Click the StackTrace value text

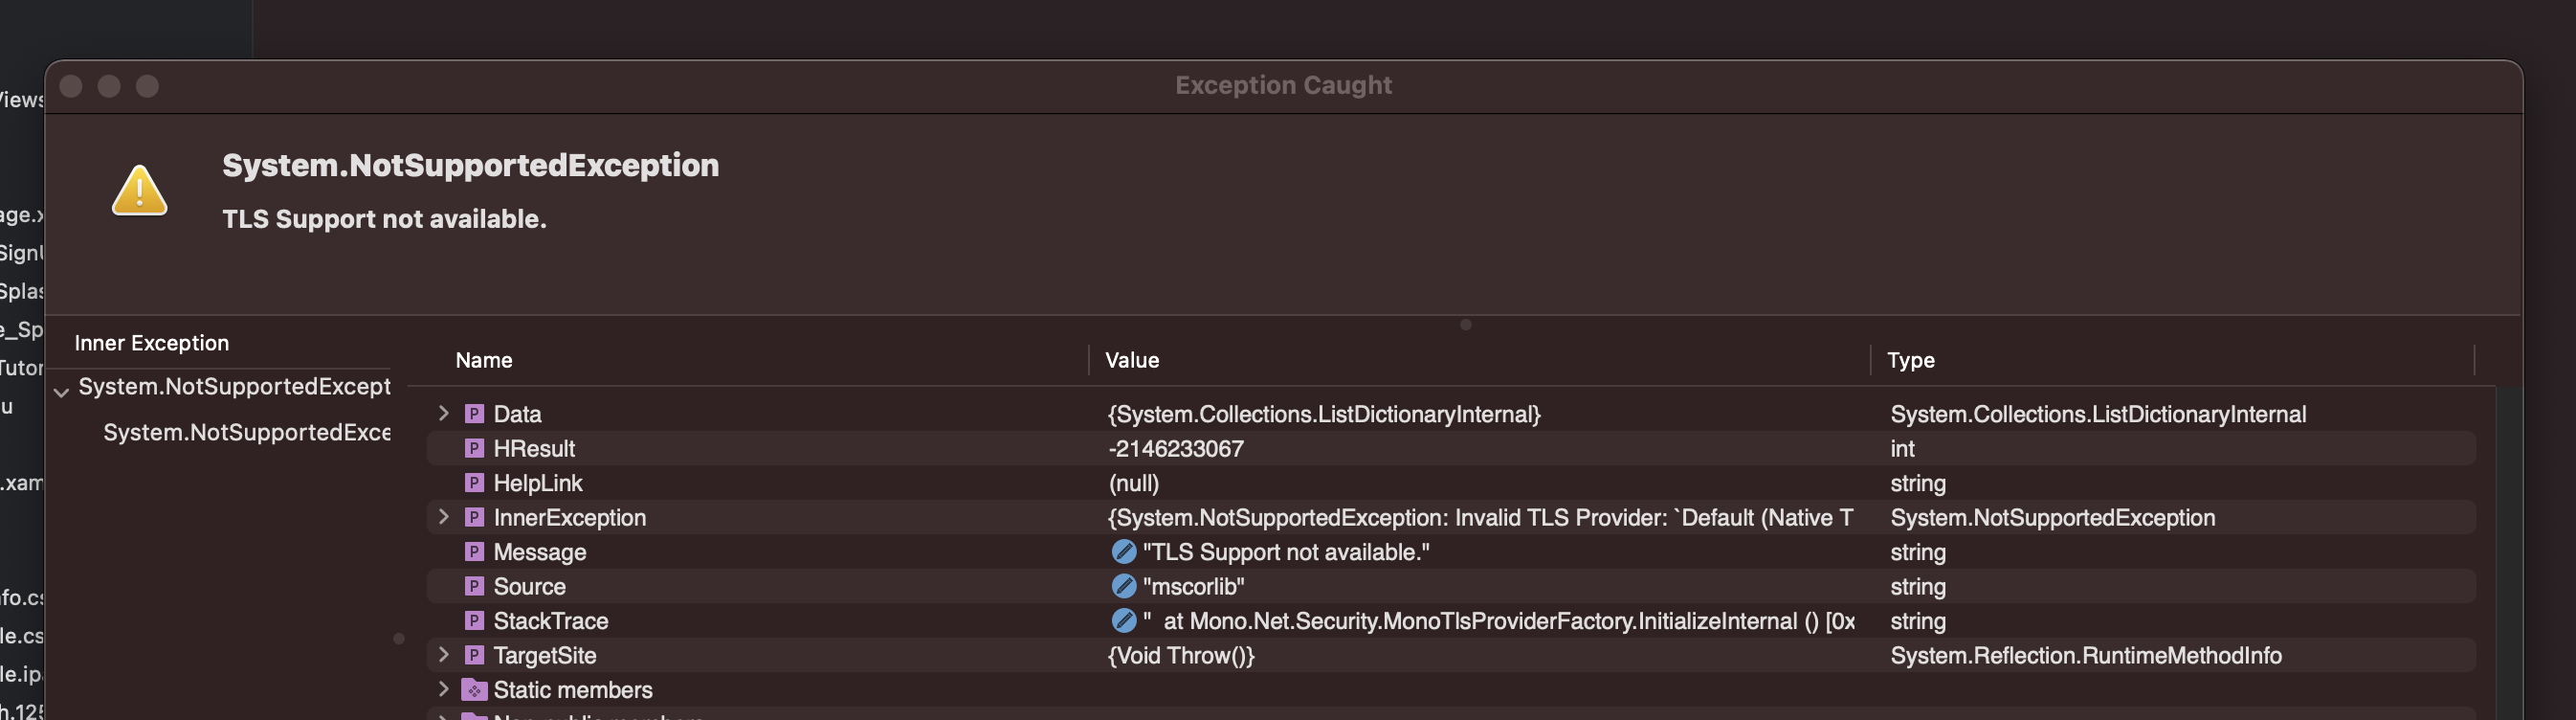click(x=1498, y=621)
